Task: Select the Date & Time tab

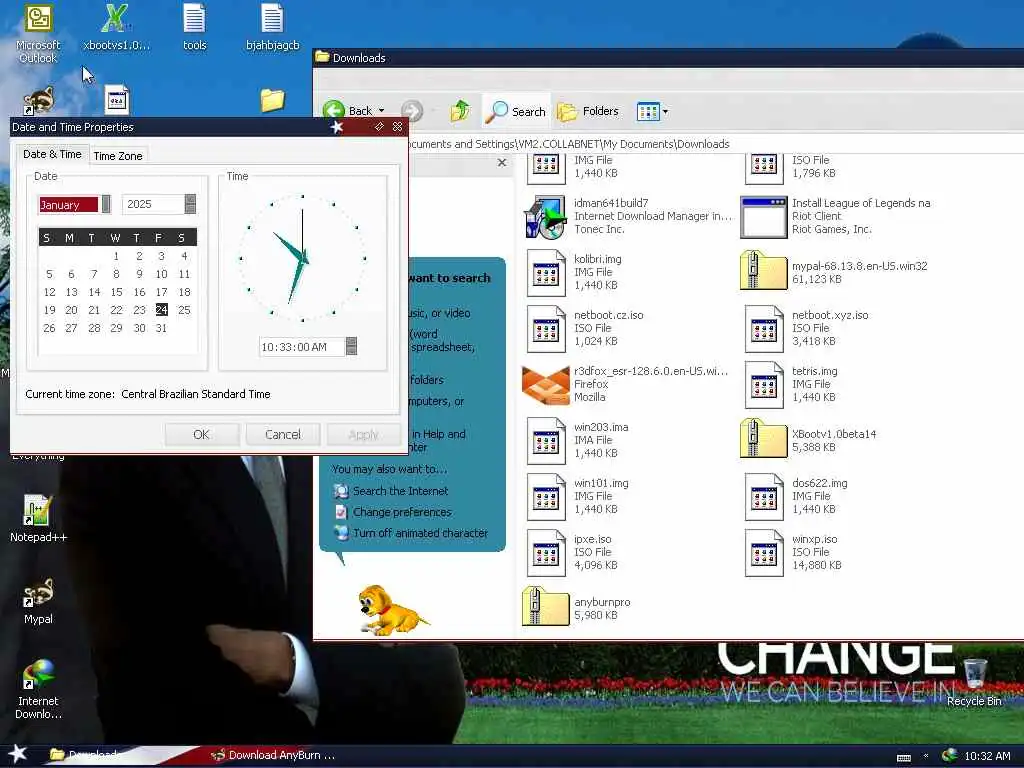Action: coord(52,154)
